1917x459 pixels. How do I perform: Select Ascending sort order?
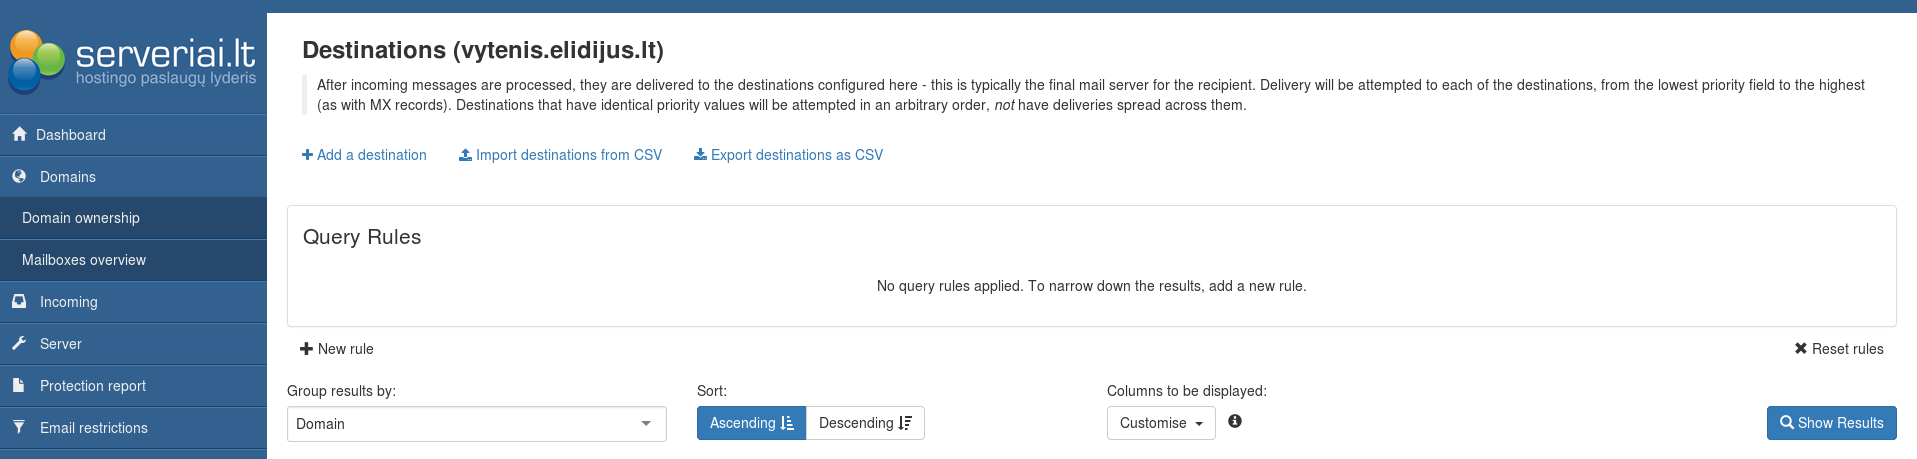coord(751,423)
